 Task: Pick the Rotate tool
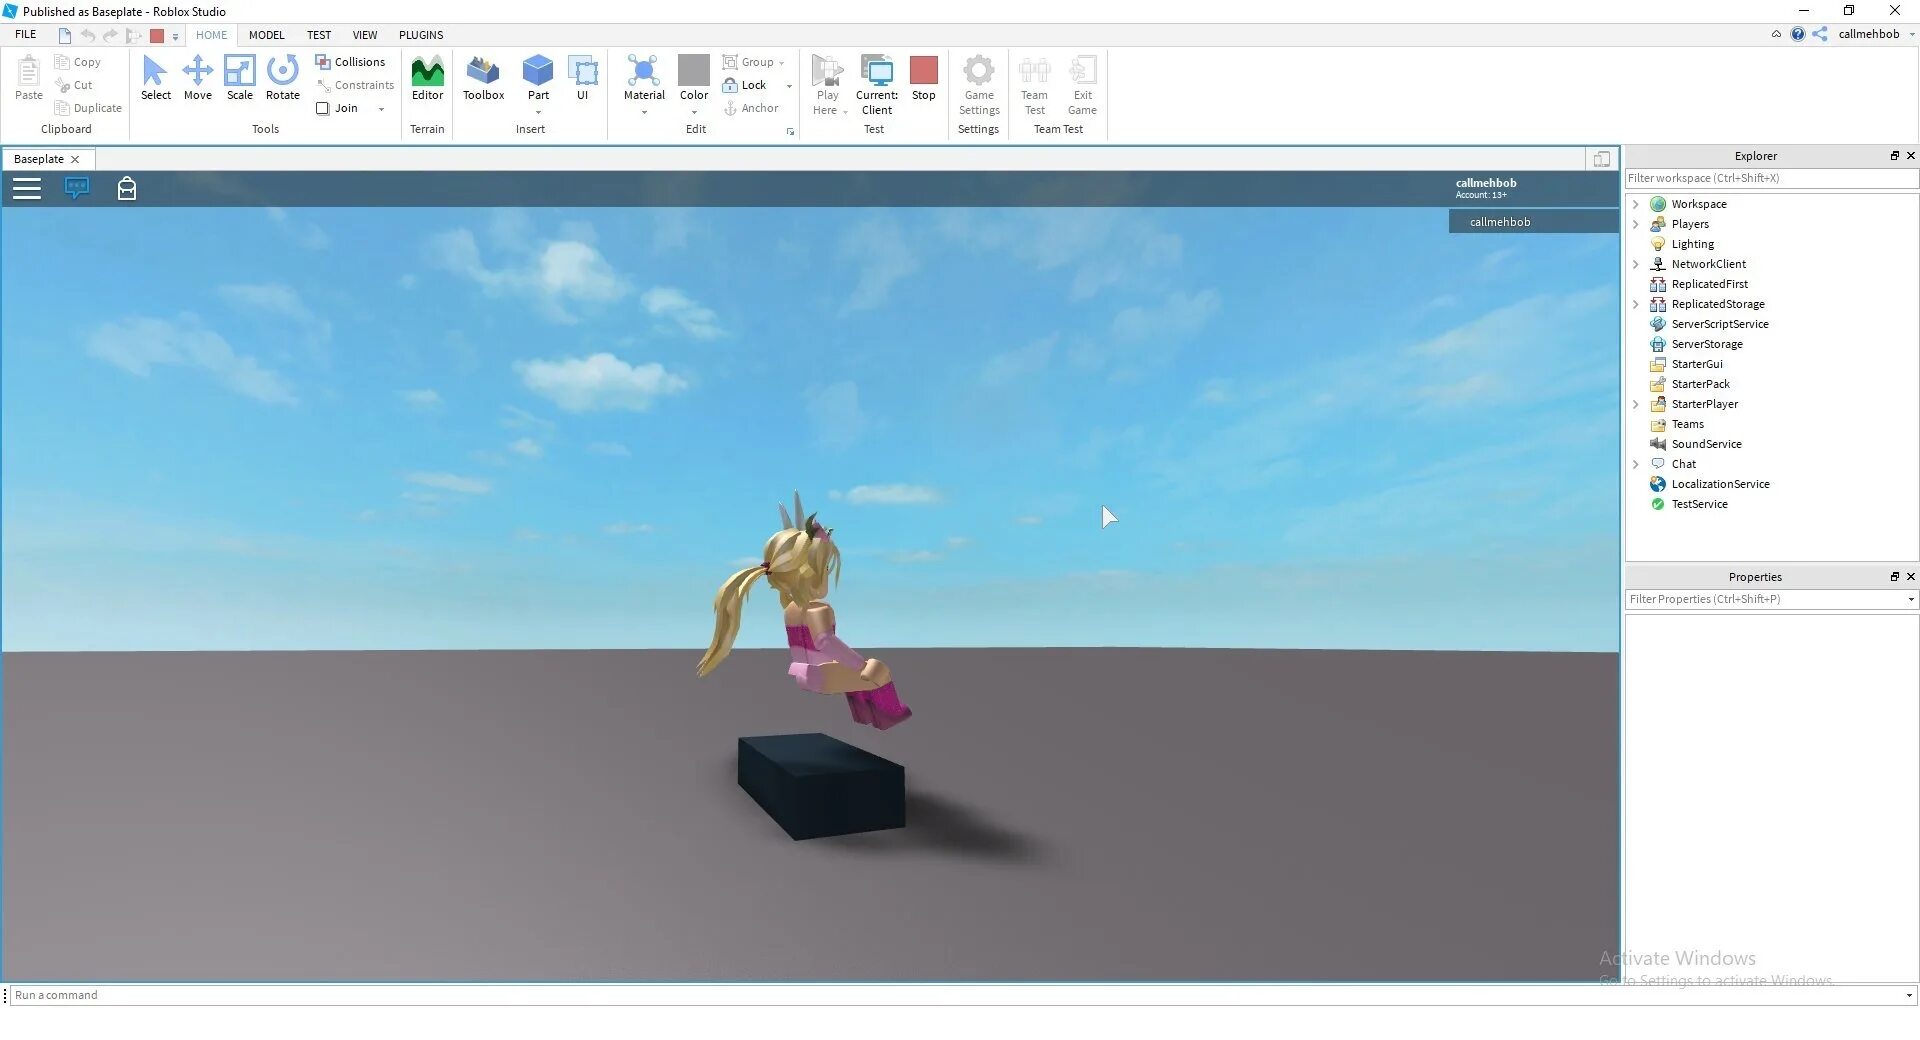tap(283, 77)
